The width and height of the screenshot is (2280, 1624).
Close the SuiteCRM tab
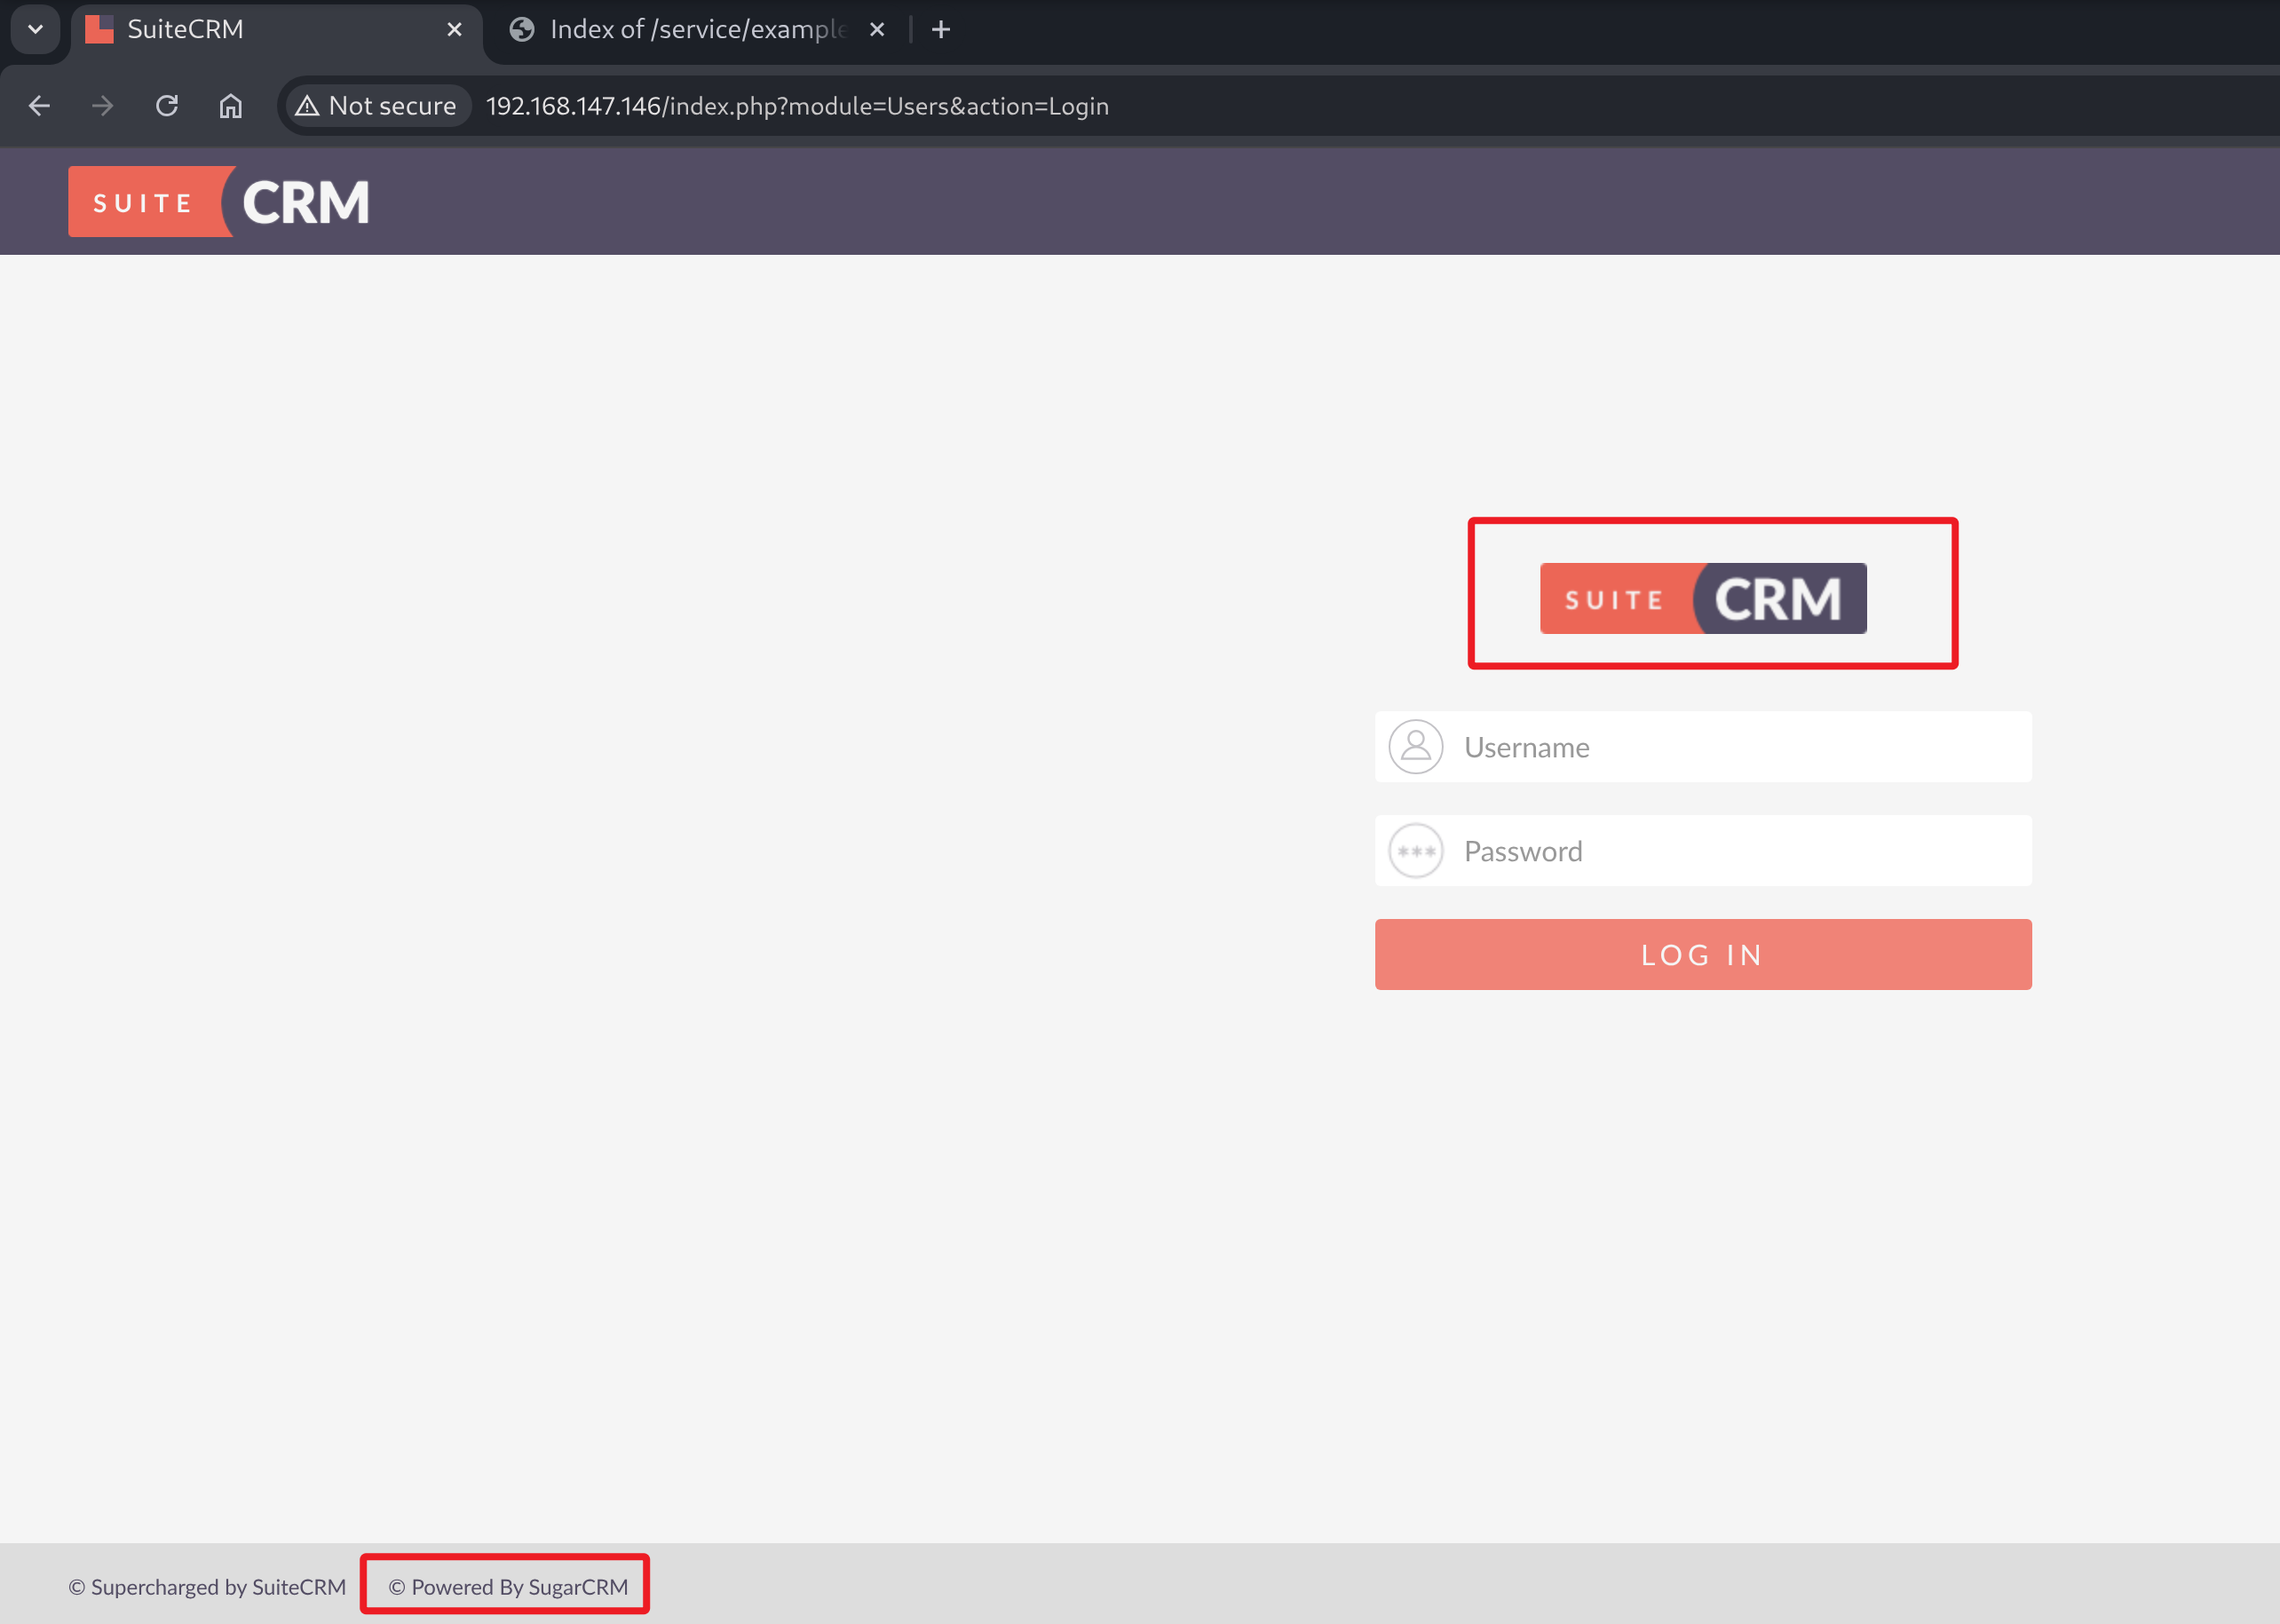tap(454, 30)
